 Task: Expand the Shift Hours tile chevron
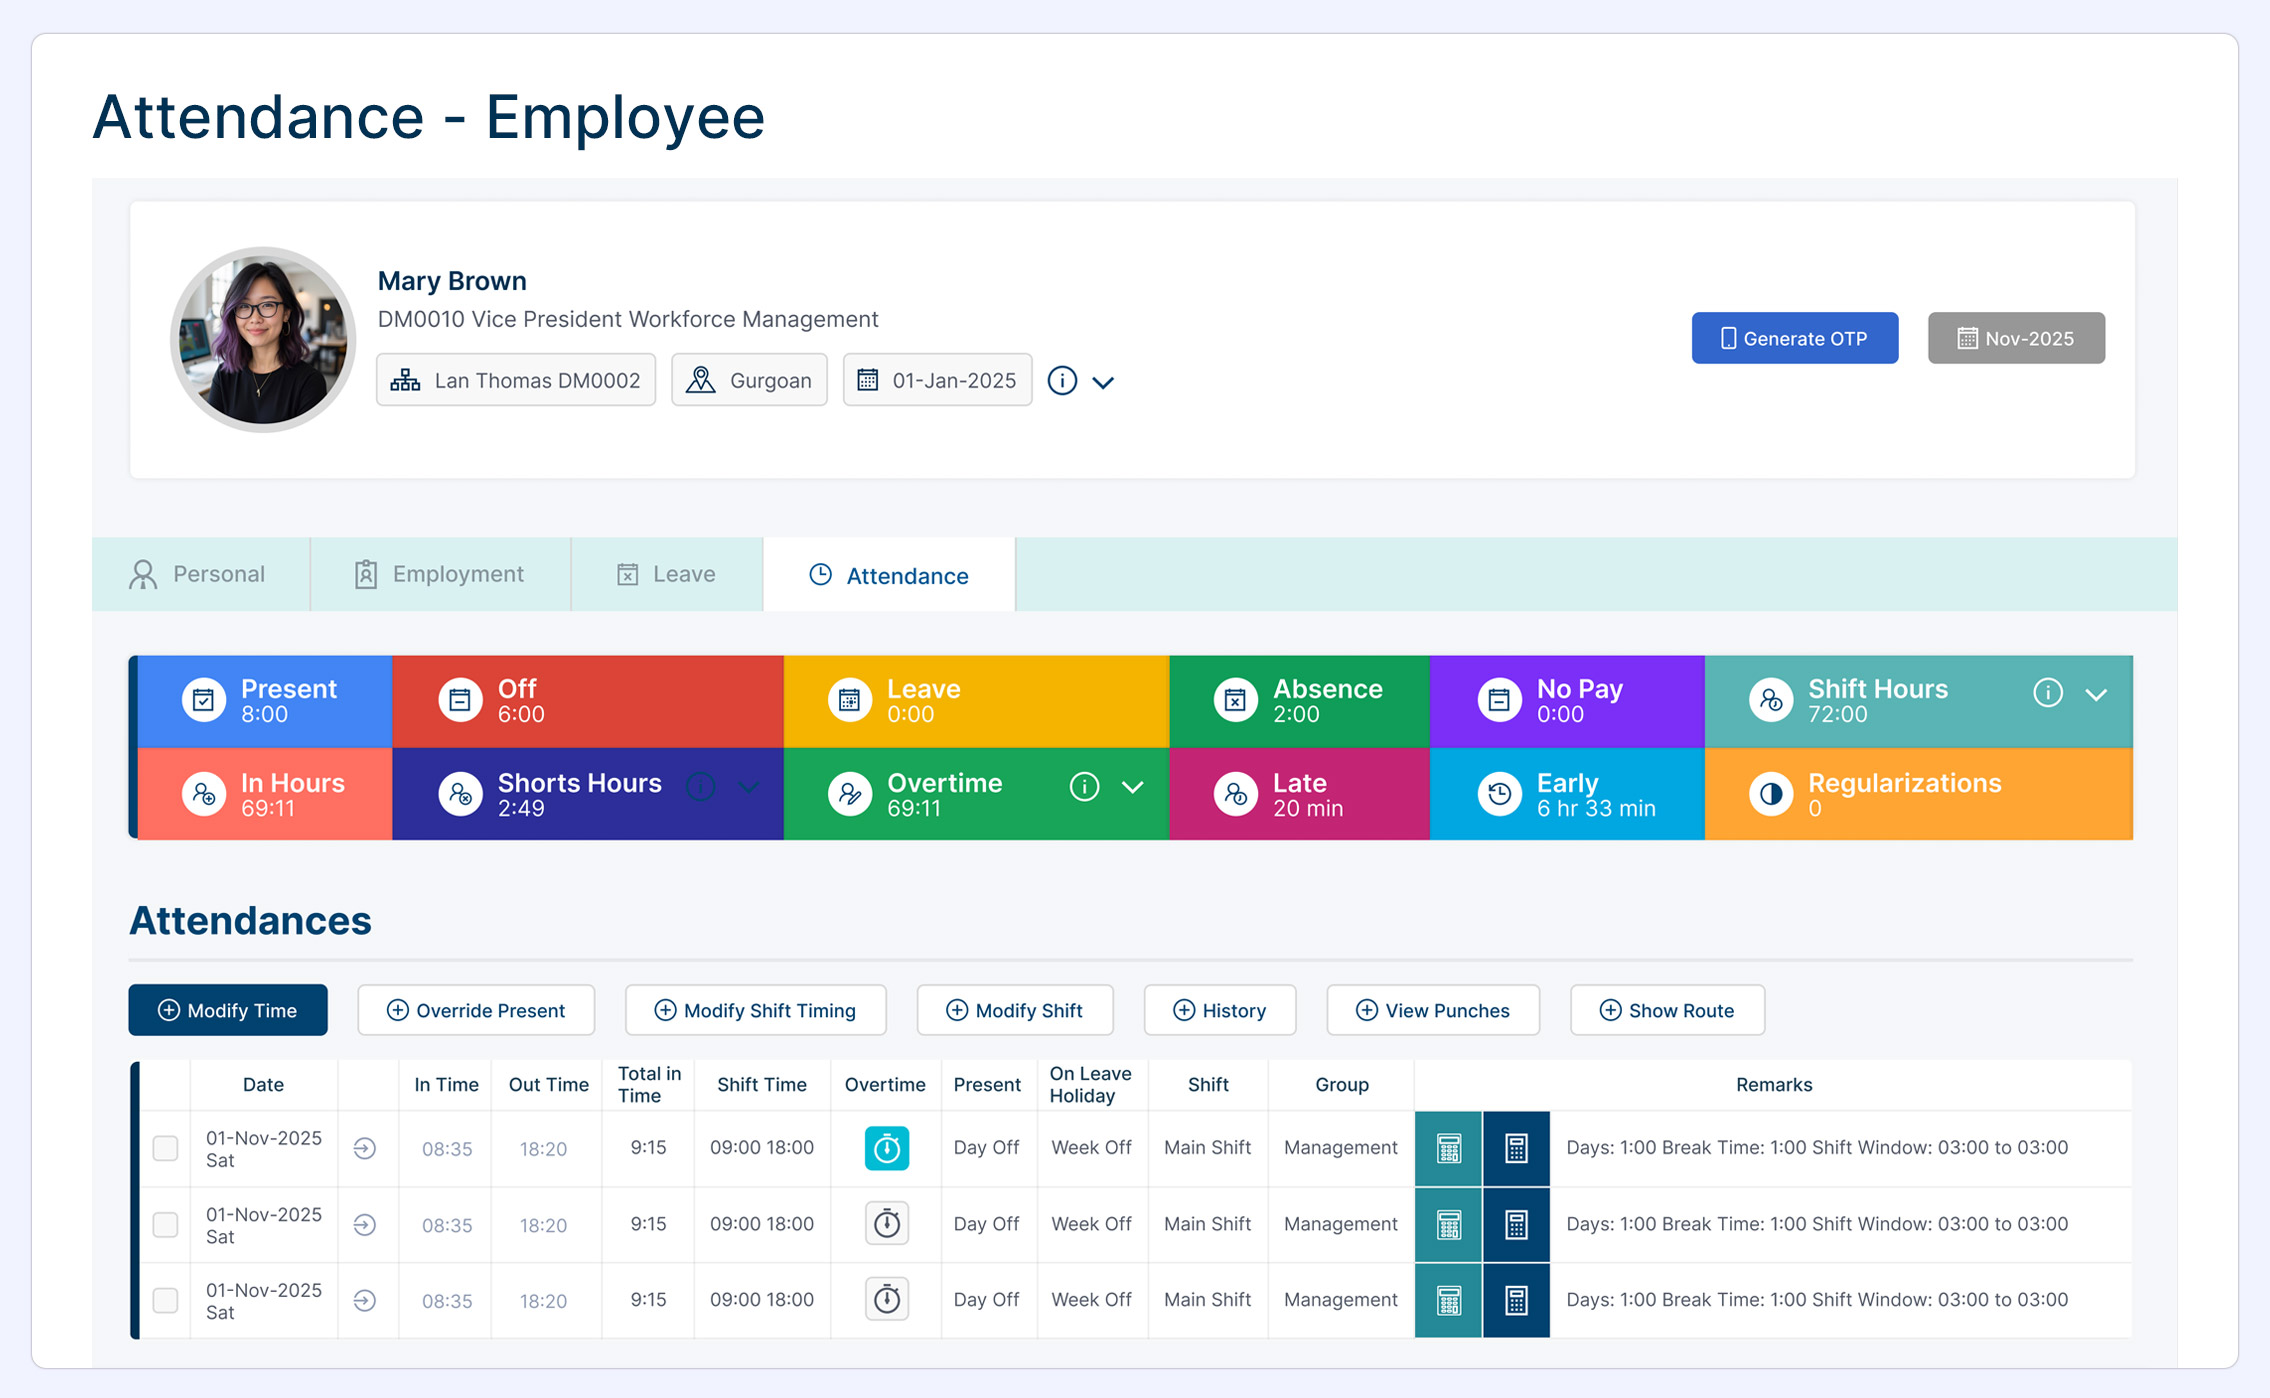[2096, 694]
